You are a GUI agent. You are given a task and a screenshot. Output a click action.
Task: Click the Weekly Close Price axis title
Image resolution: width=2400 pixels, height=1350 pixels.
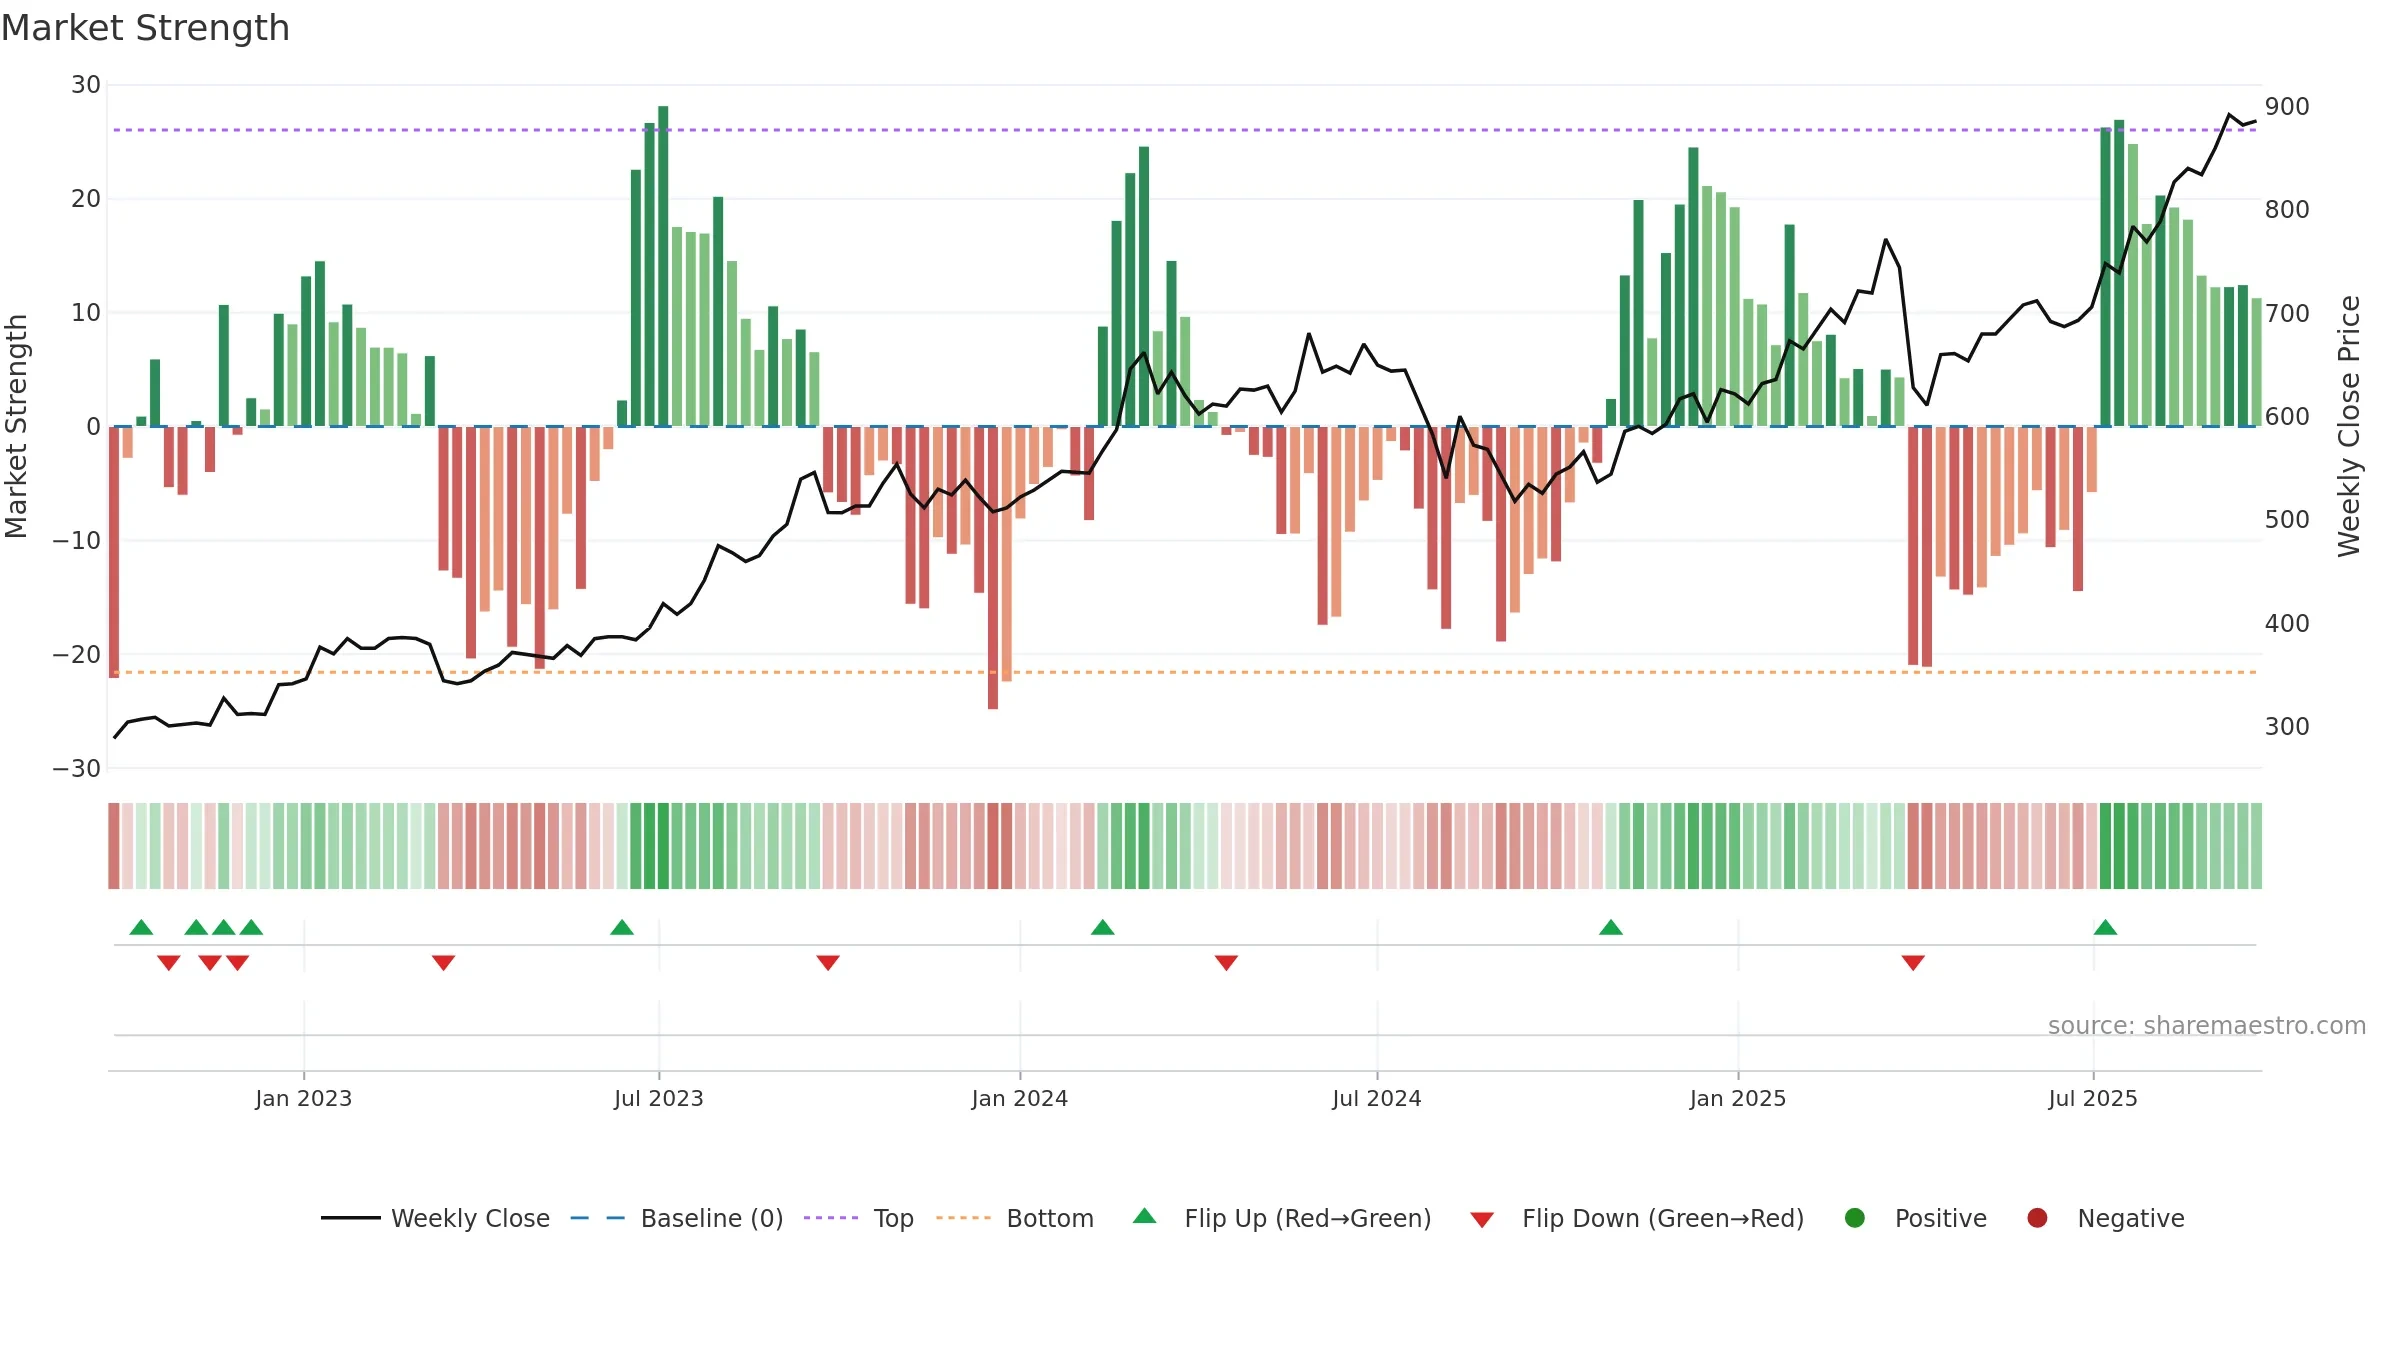[x=2348, y=426]
